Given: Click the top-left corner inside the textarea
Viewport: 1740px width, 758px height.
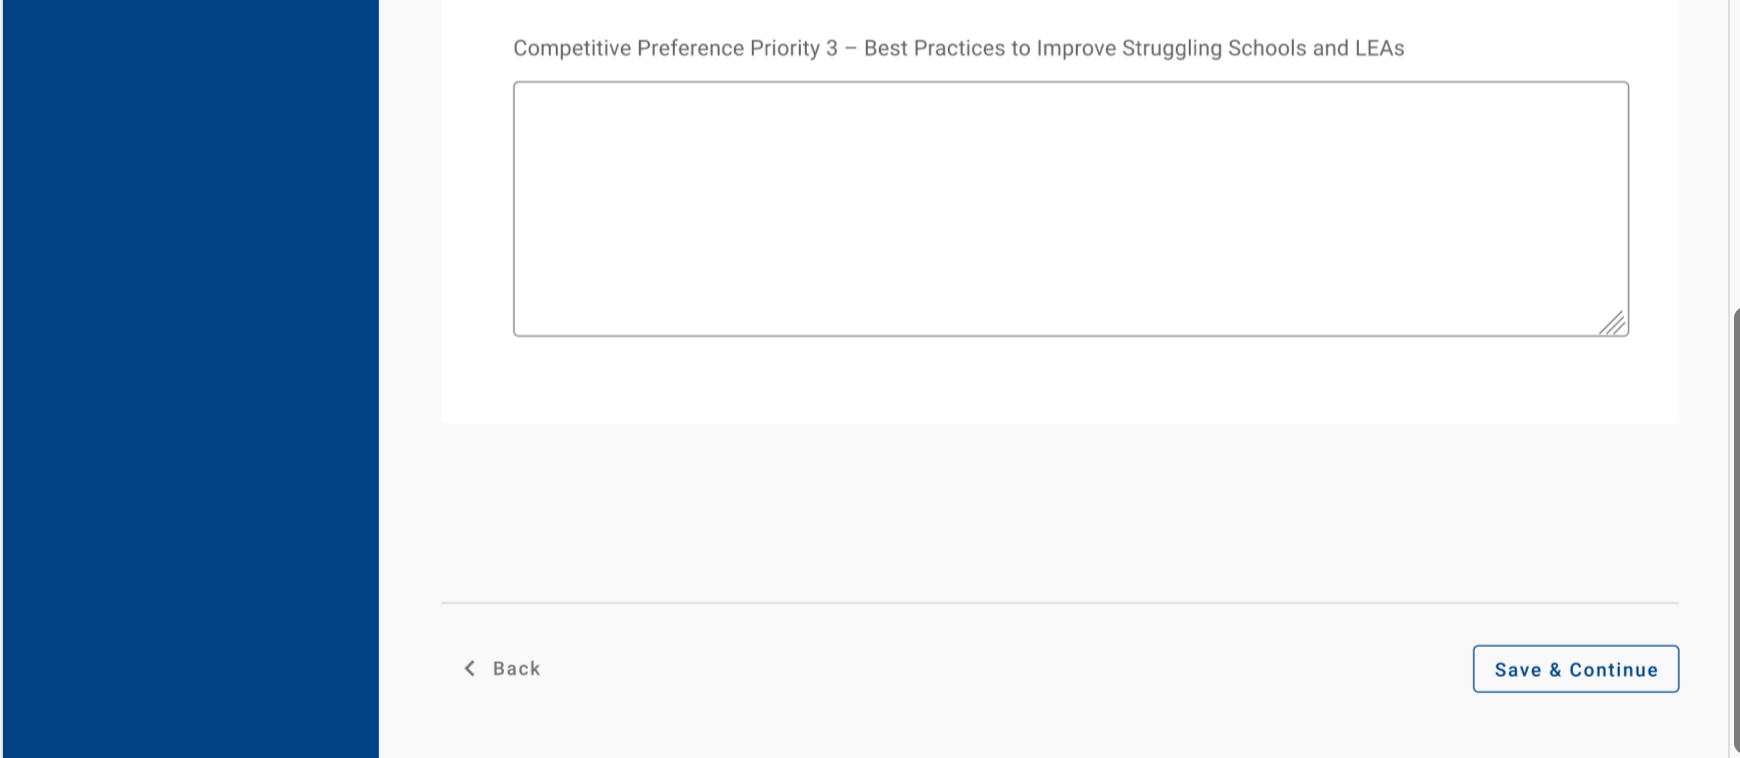Looking at the screenshot, I should click(525, 94).
